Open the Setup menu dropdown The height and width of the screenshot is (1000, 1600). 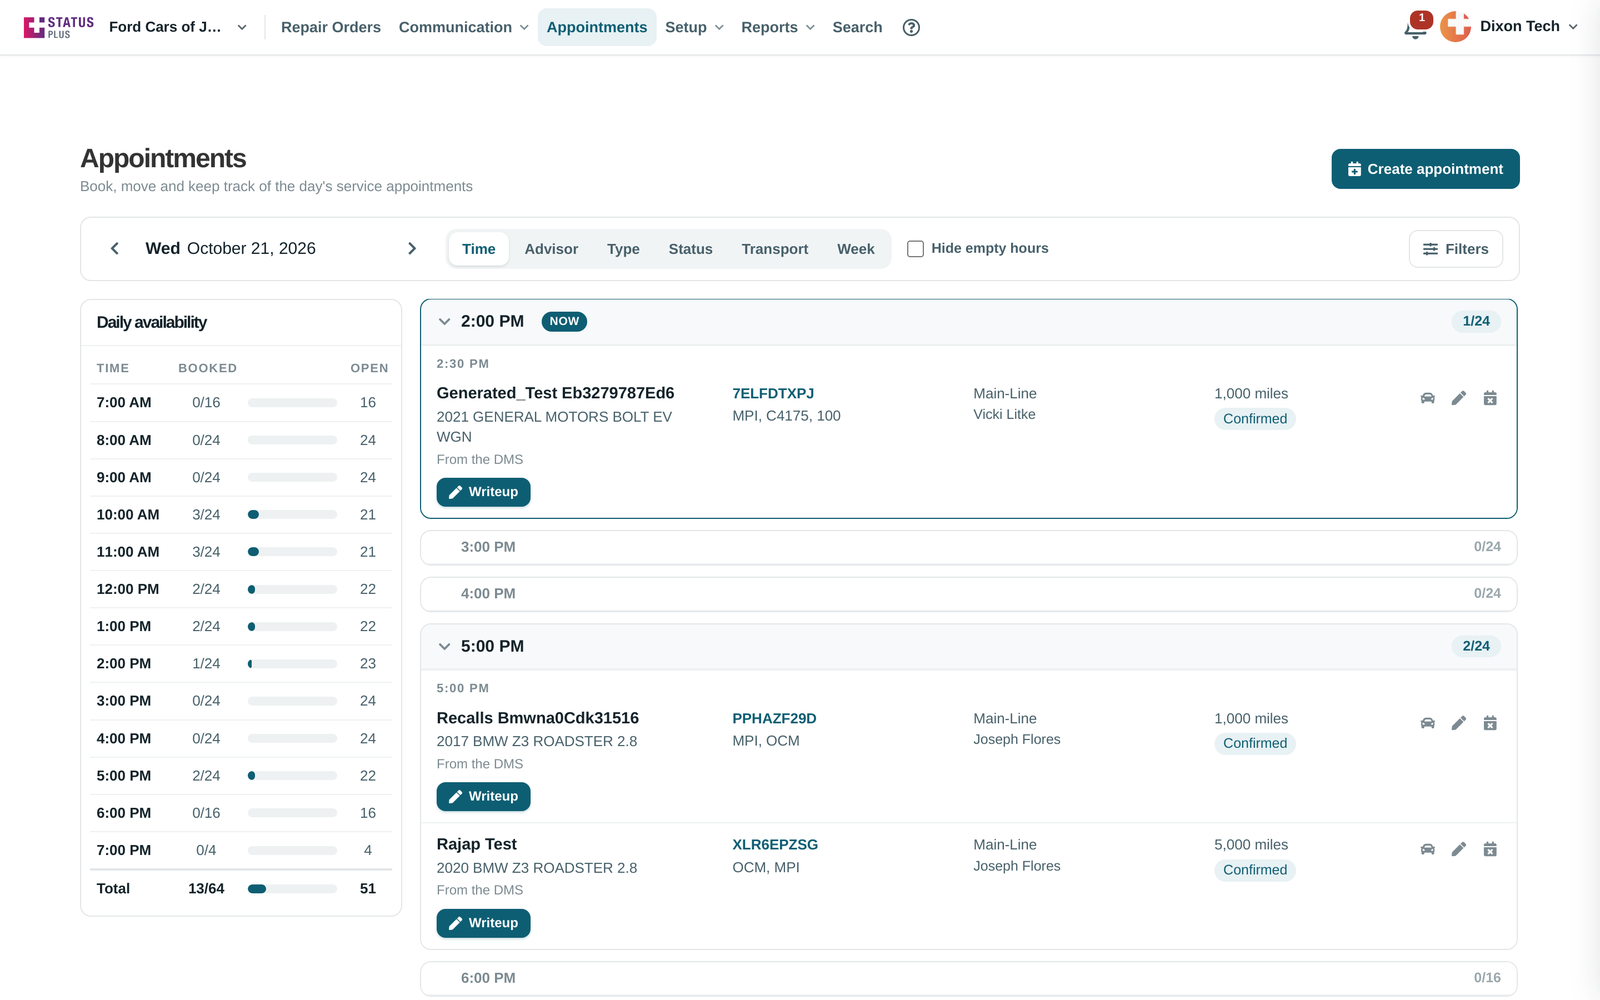coord(694,27)
